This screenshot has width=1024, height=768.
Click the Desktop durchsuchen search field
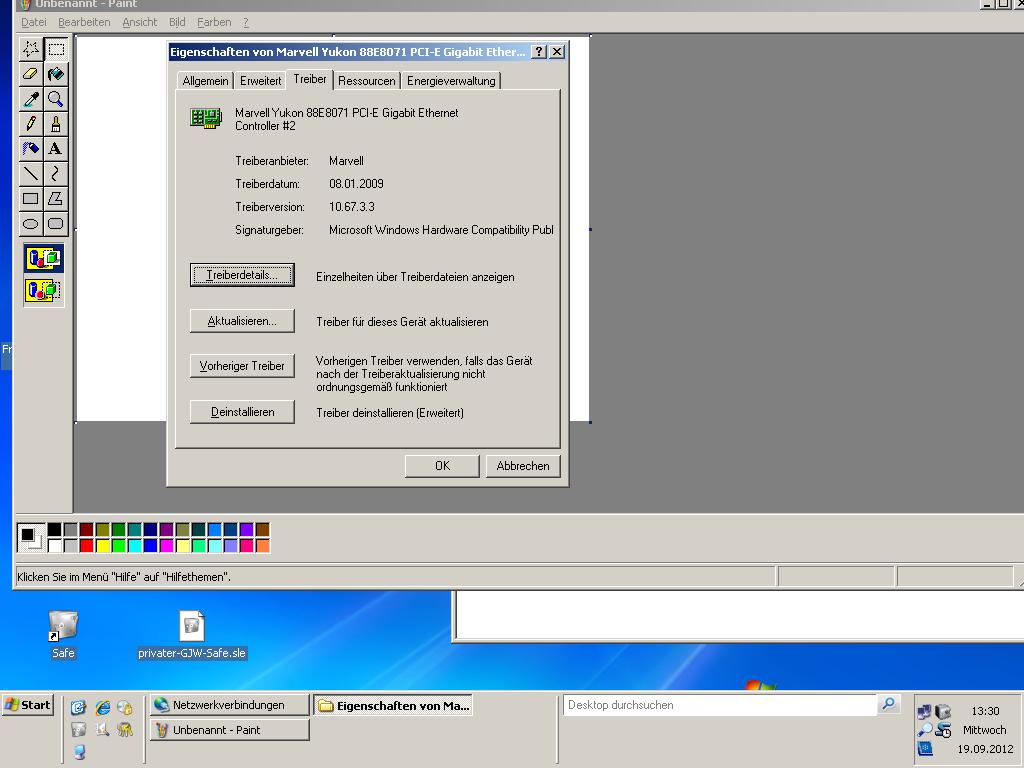tap(720, 705)
